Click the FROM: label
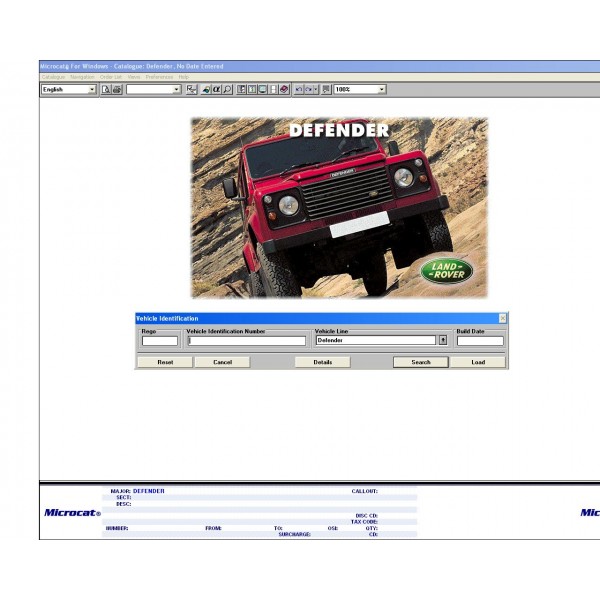The width and height of the screenshot is (600, 600). click(213, 528)
